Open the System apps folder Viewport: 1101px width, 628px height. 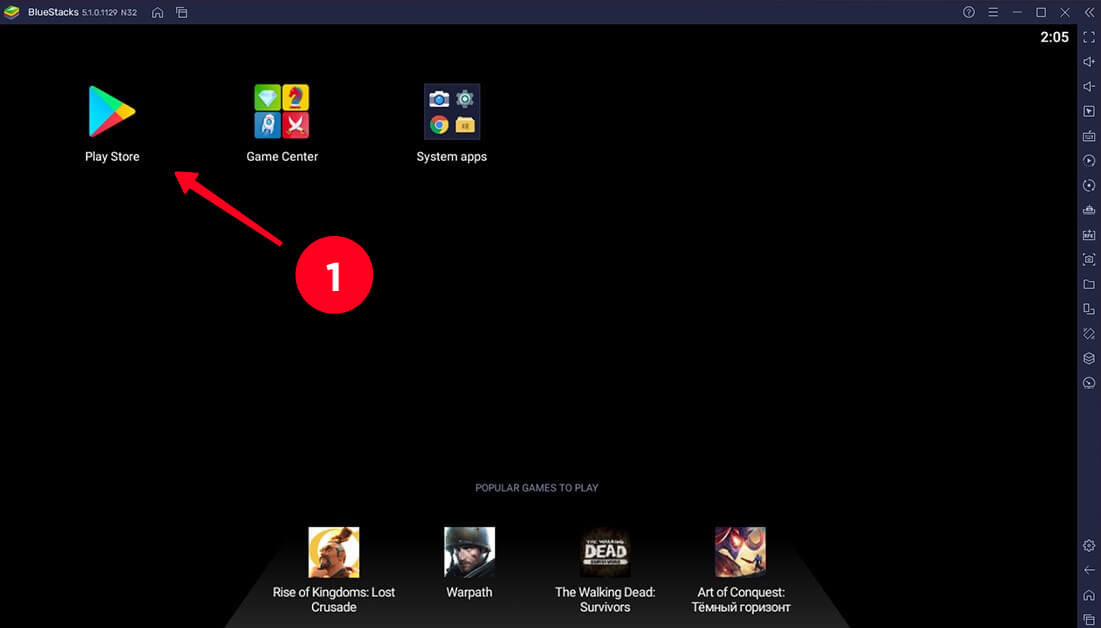pos(451,111)
